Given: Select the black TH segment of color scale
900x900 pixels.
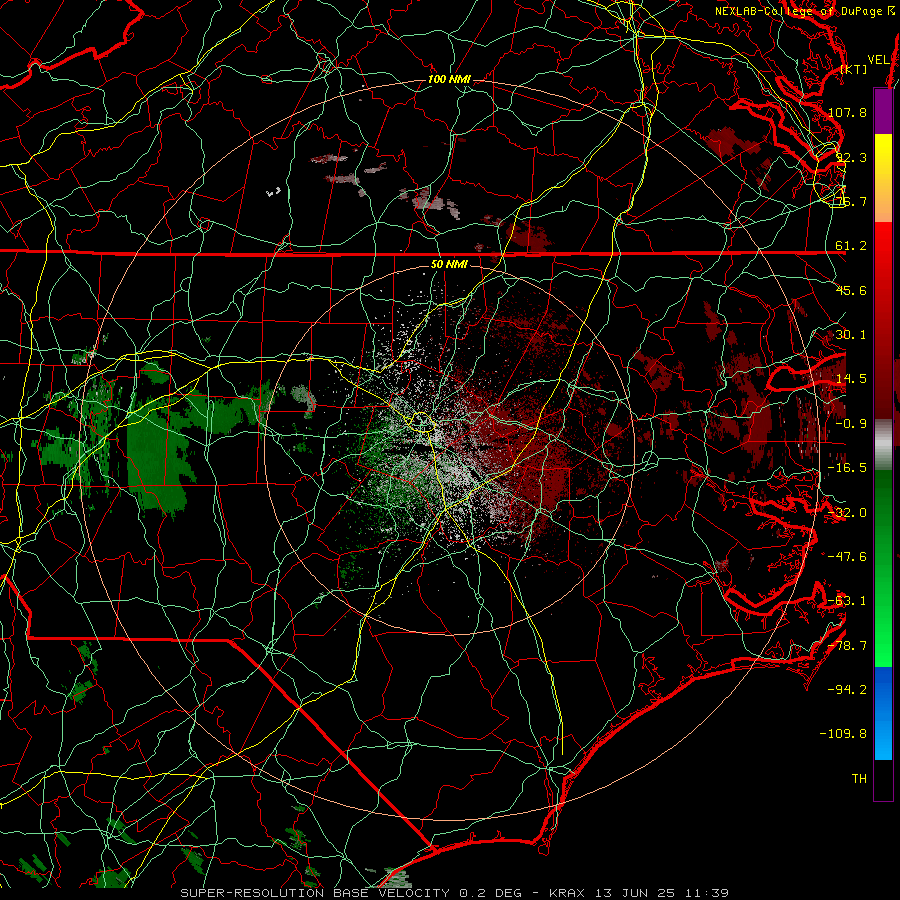Looking at the screenshot, I should (883, 780).
